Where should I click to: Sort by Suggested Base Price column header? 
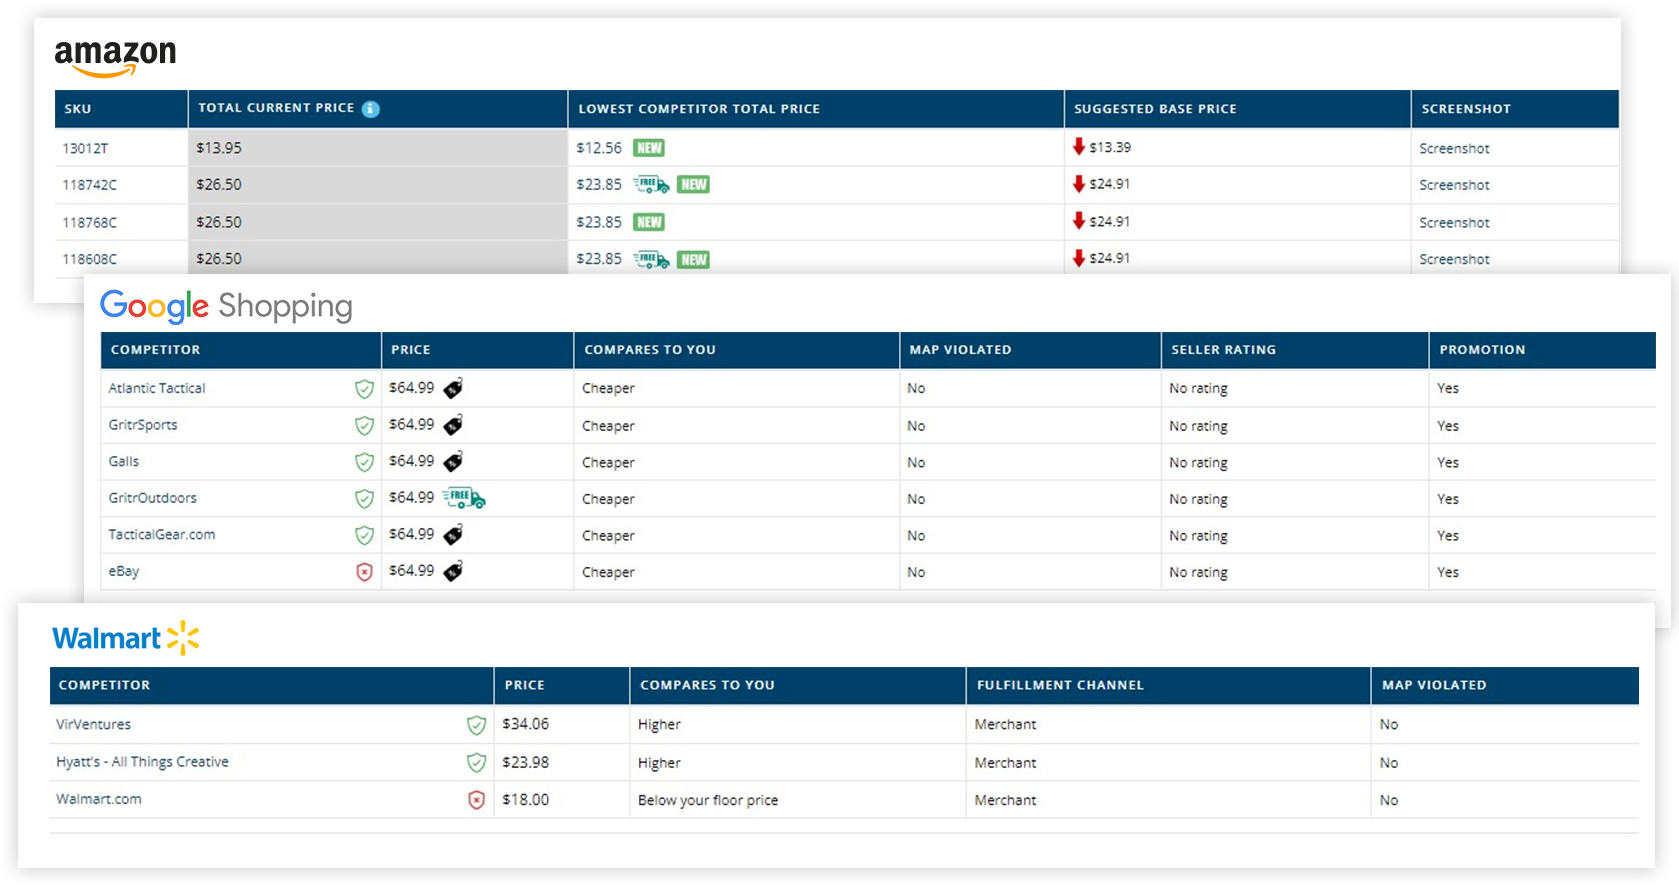(x=1155, y=109)
